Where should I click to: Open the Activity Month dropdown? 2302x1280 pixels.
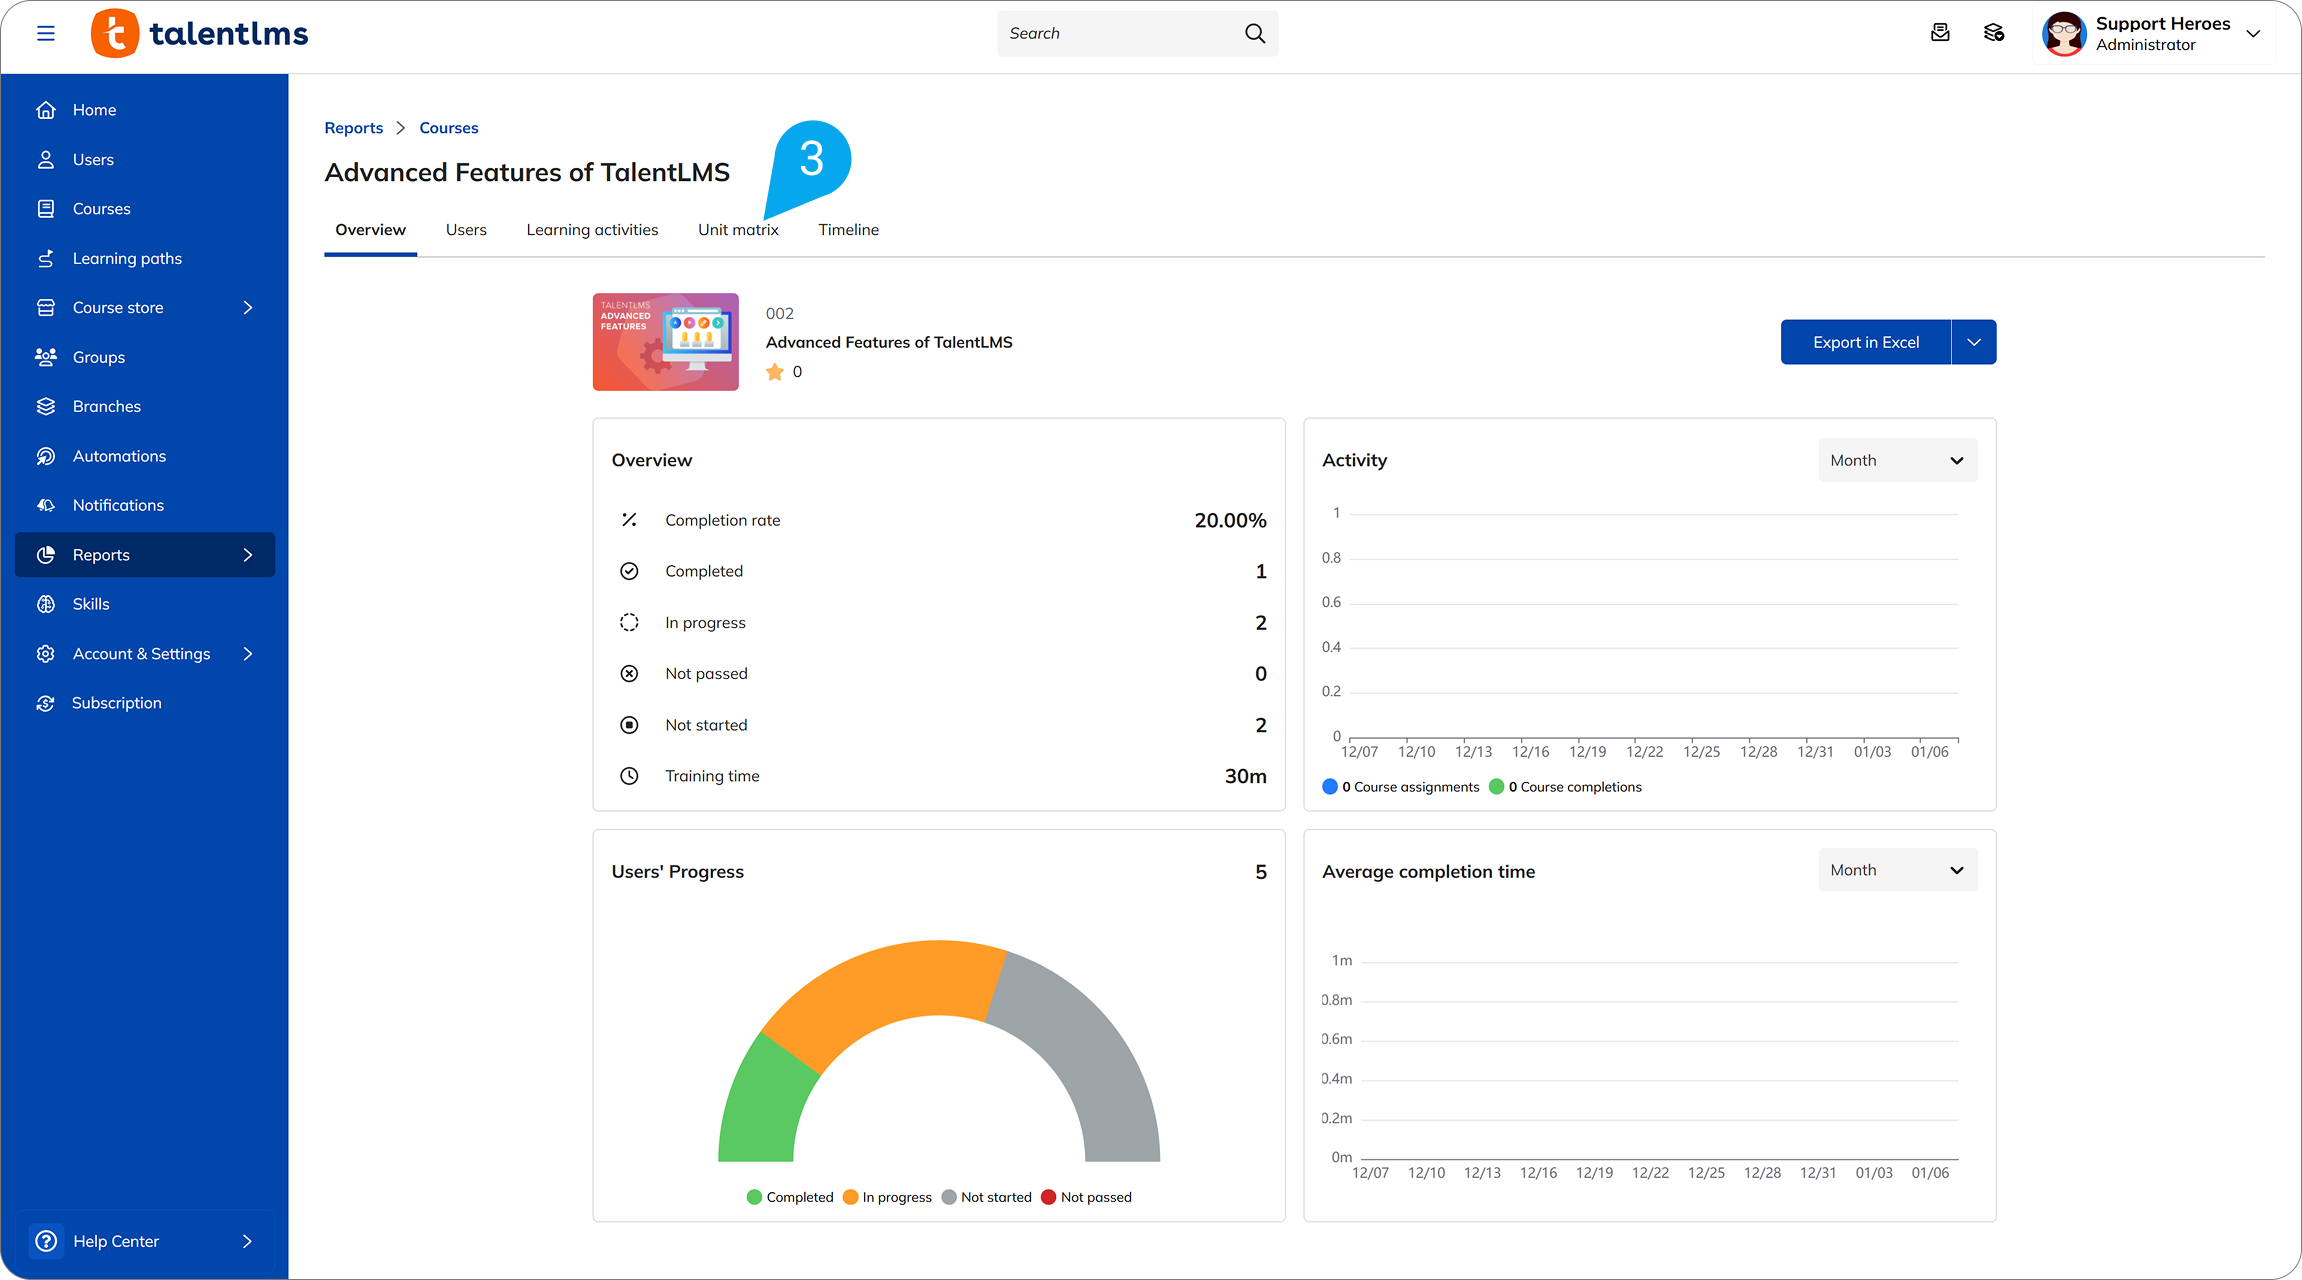[1896, 460]
